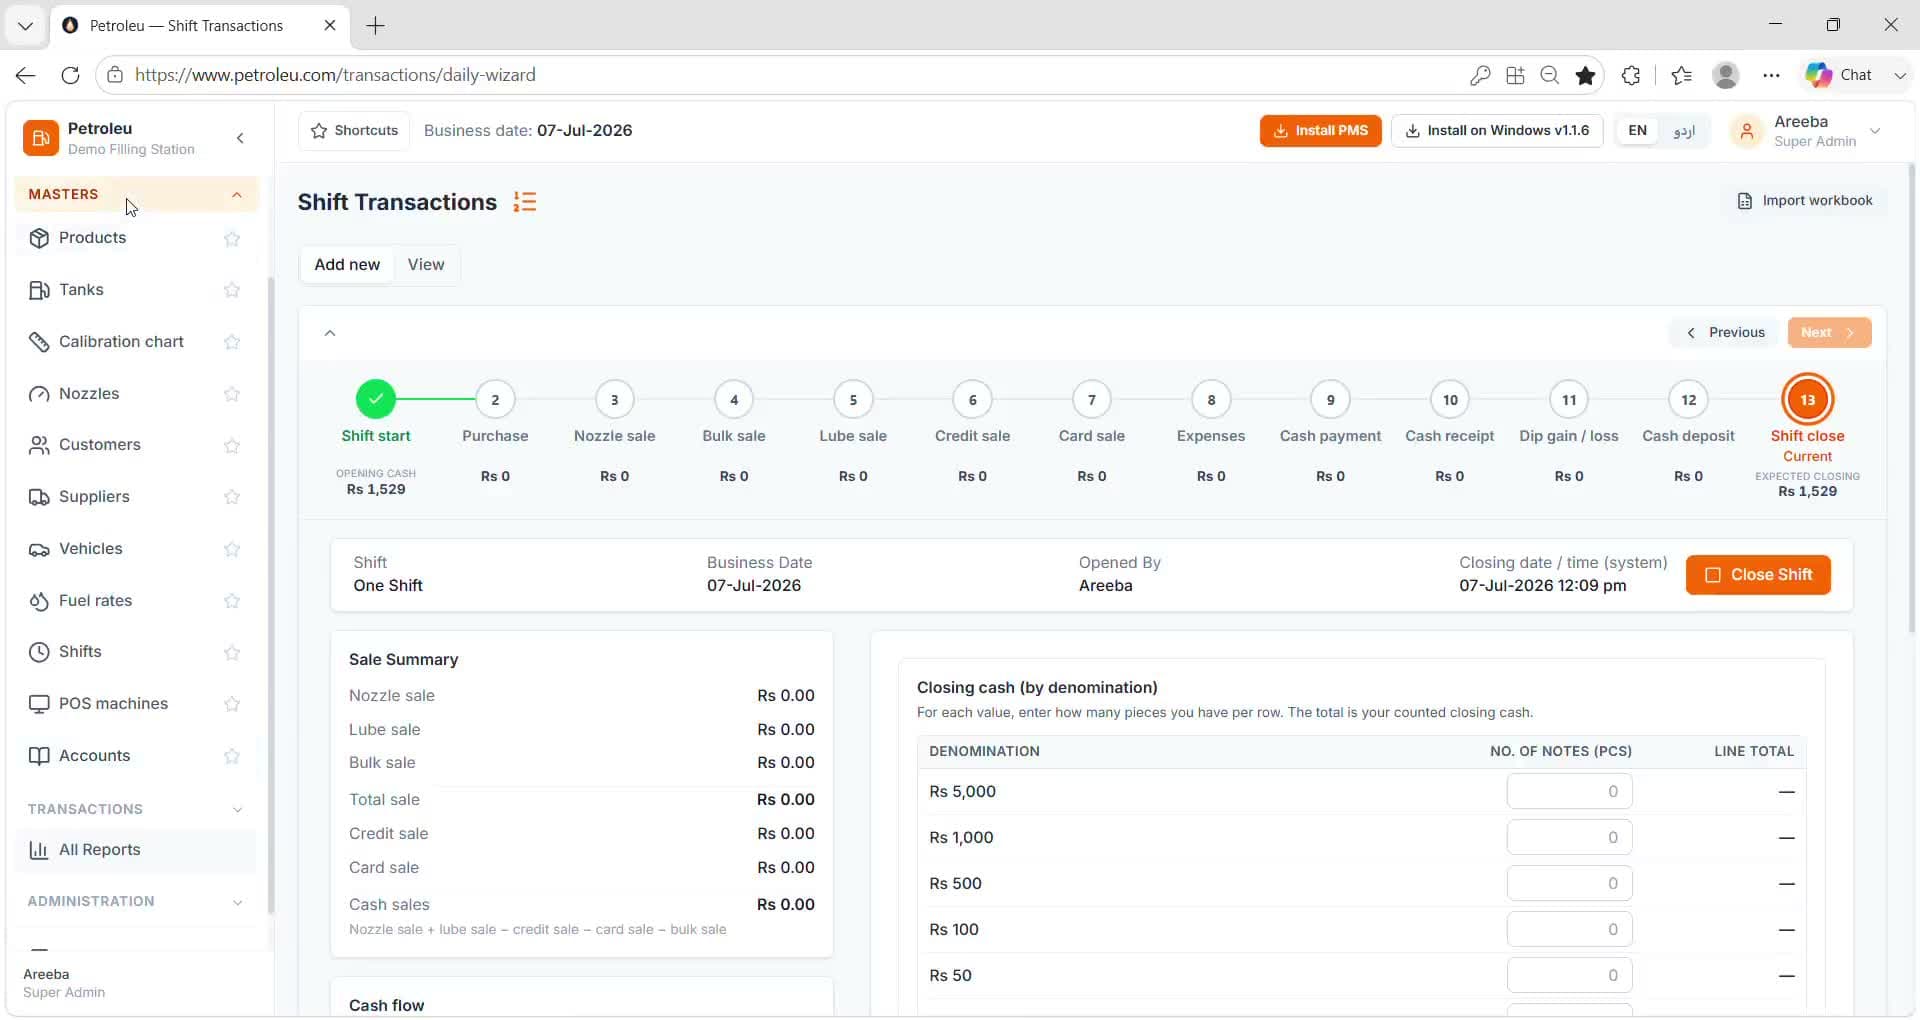Click the sidebar scrollbar
Screen dimensions: 1920x1020
(270, 595)
